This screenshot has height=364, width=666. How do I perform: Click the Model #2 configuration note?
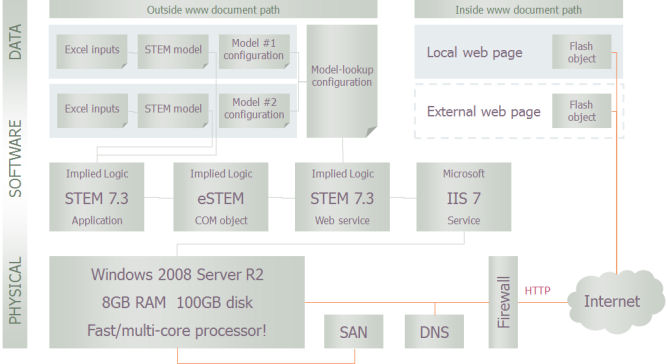click(x=254, y=110)
